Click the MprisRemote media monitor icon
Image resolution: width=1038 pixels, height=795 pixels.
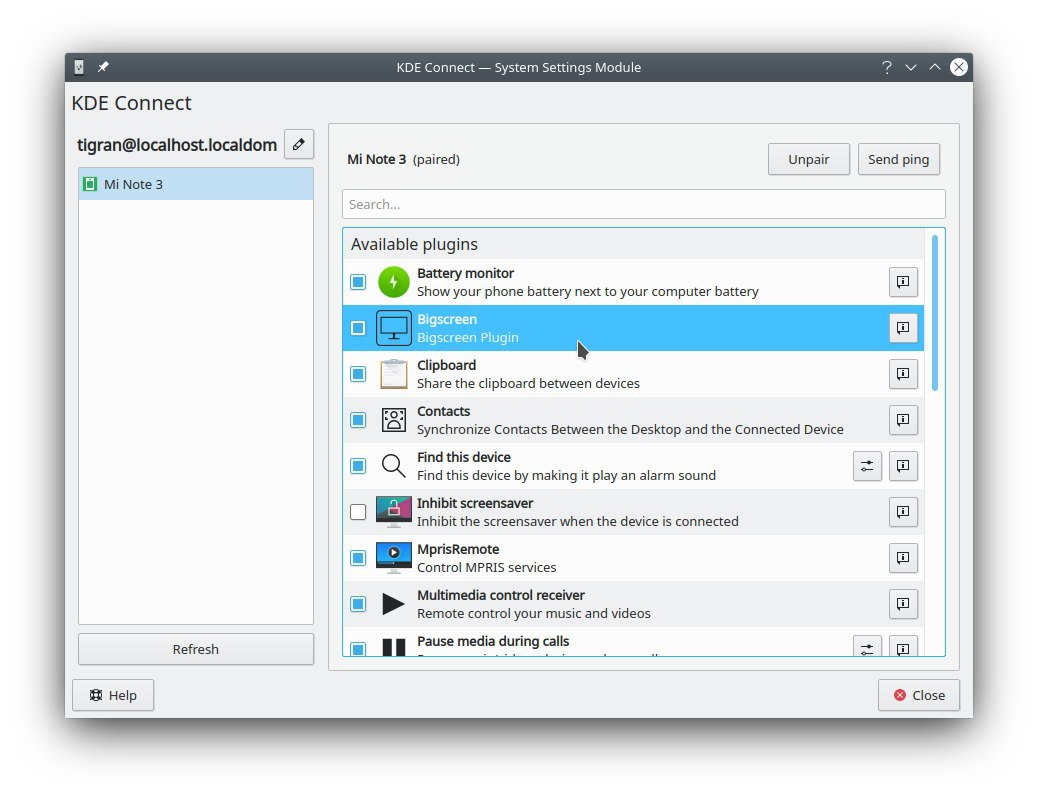393,558
